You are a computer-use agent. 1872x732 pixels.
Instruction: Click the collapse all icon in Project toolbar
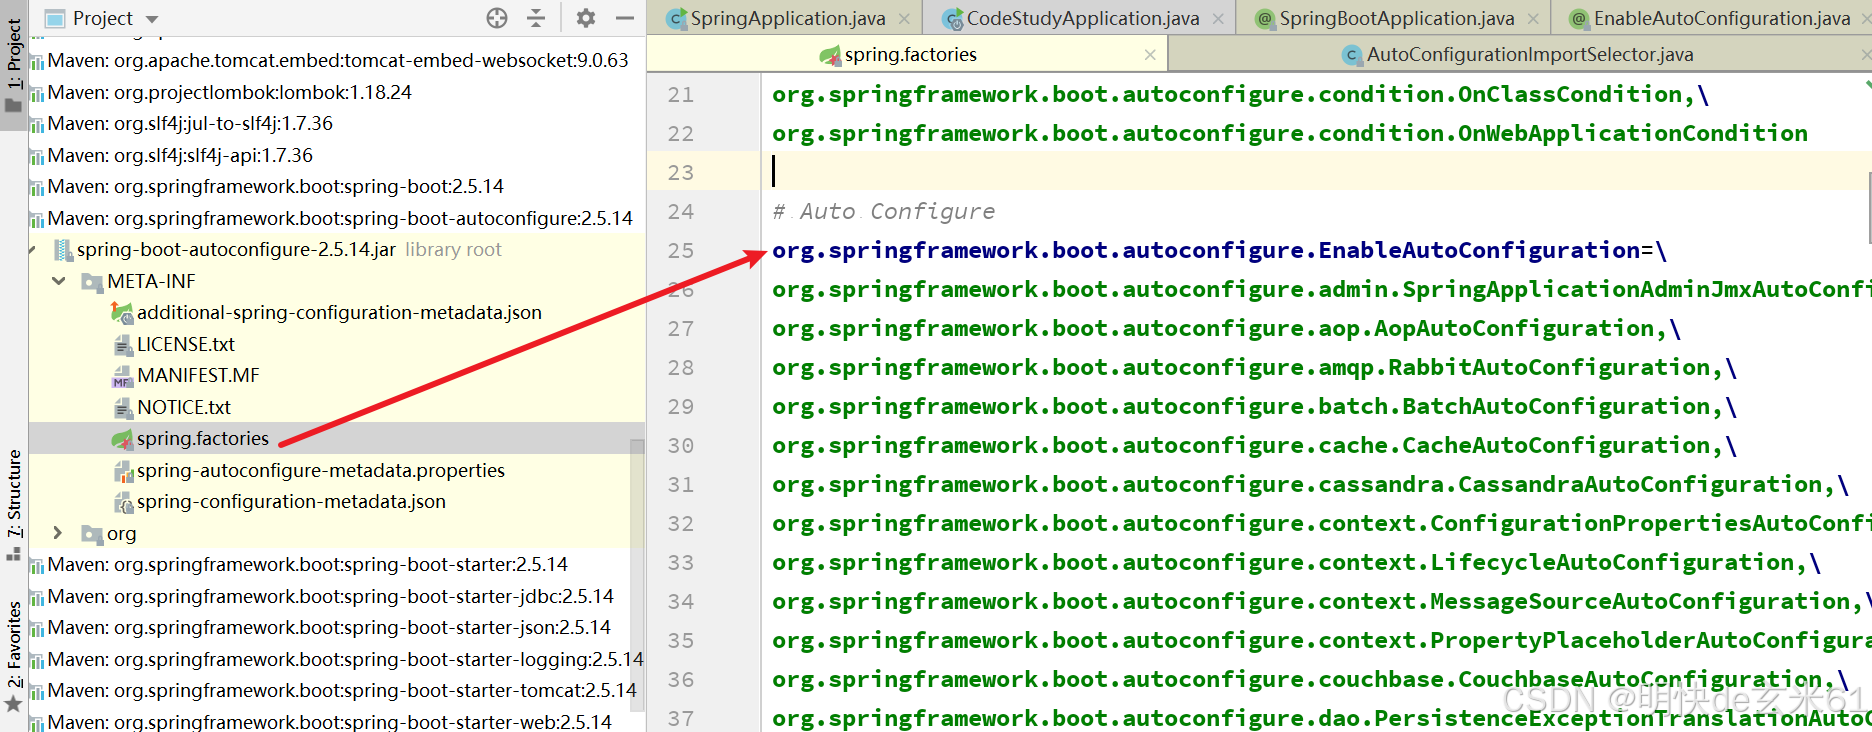(536, 18)
